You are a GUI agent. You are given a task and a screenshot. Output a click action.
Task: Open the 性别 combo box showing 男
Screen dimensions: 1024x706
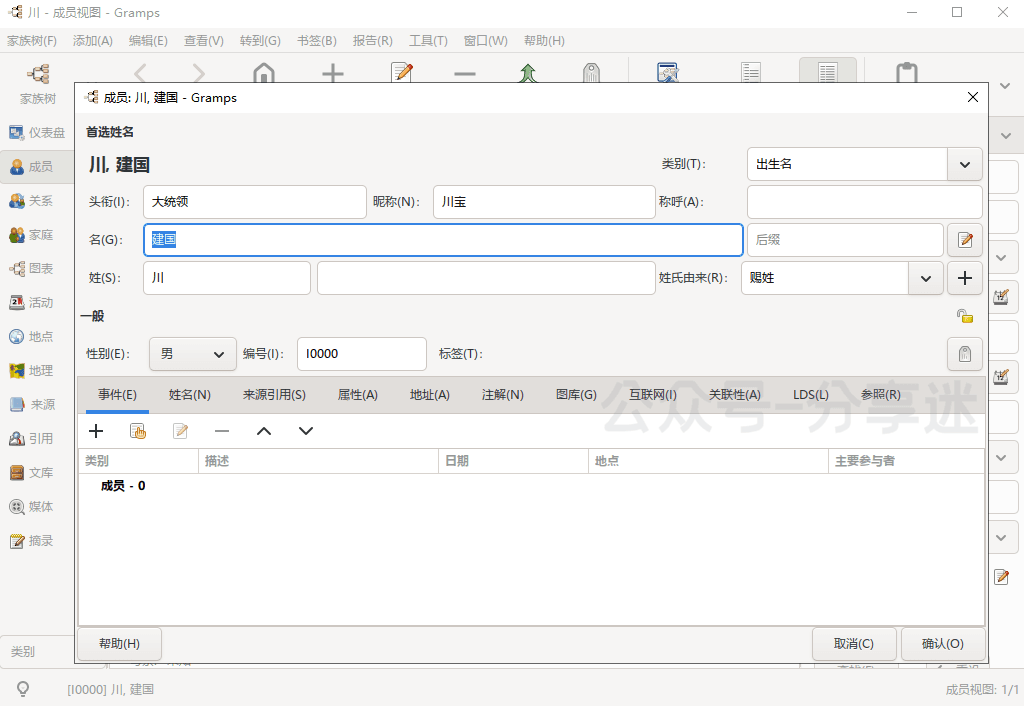coord(193,354)
